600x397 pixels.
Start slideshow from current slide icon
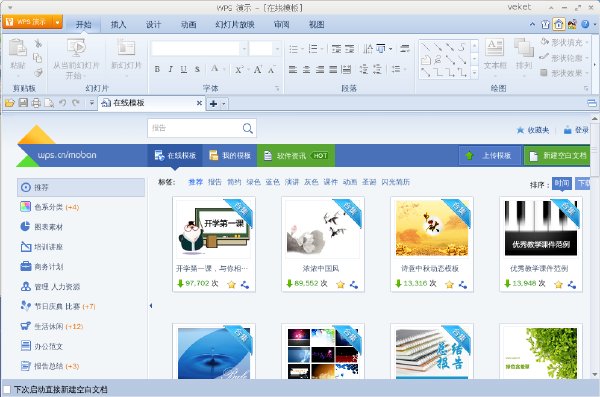[76, 48]
